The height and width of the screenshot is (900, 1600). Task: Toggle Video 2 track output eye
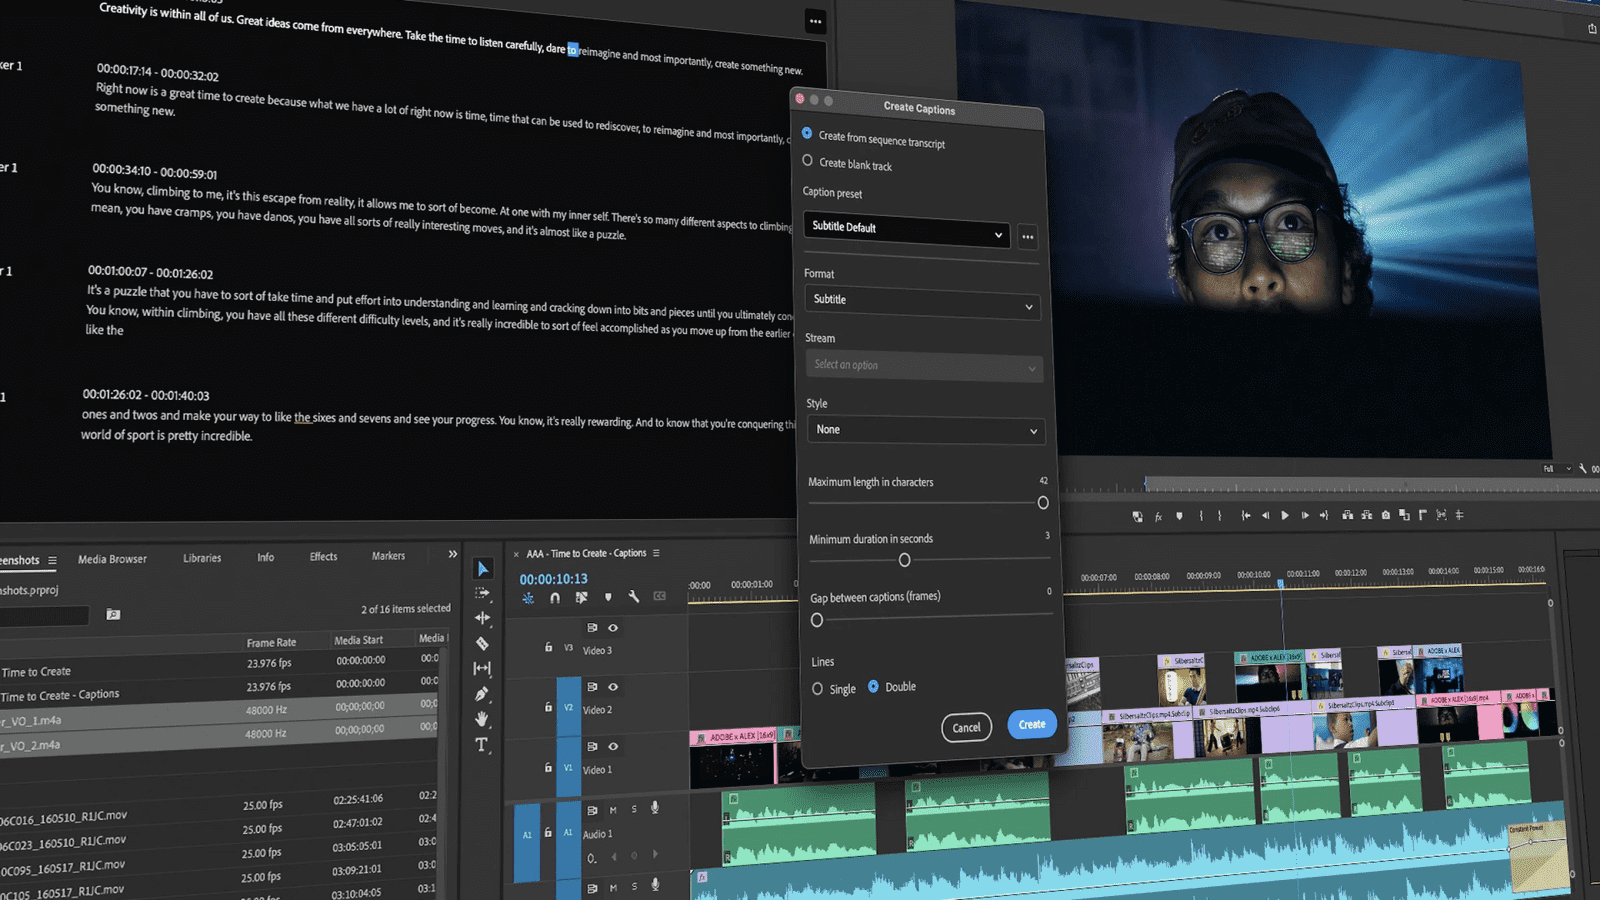point(613,687)
